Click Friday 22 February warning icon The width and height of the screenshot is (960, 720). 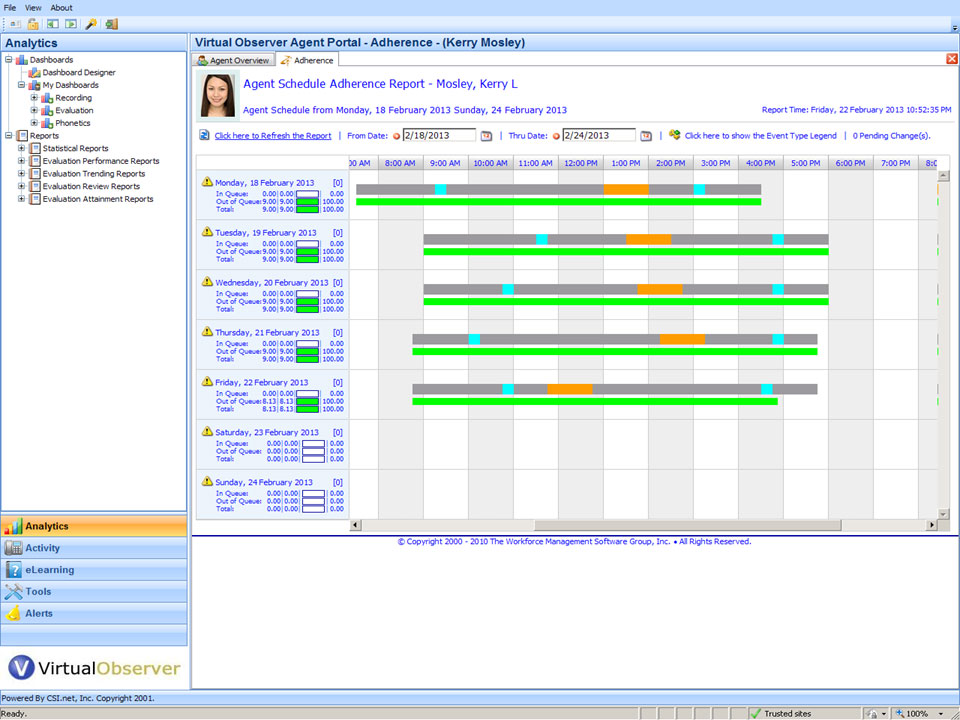[208, 381]
